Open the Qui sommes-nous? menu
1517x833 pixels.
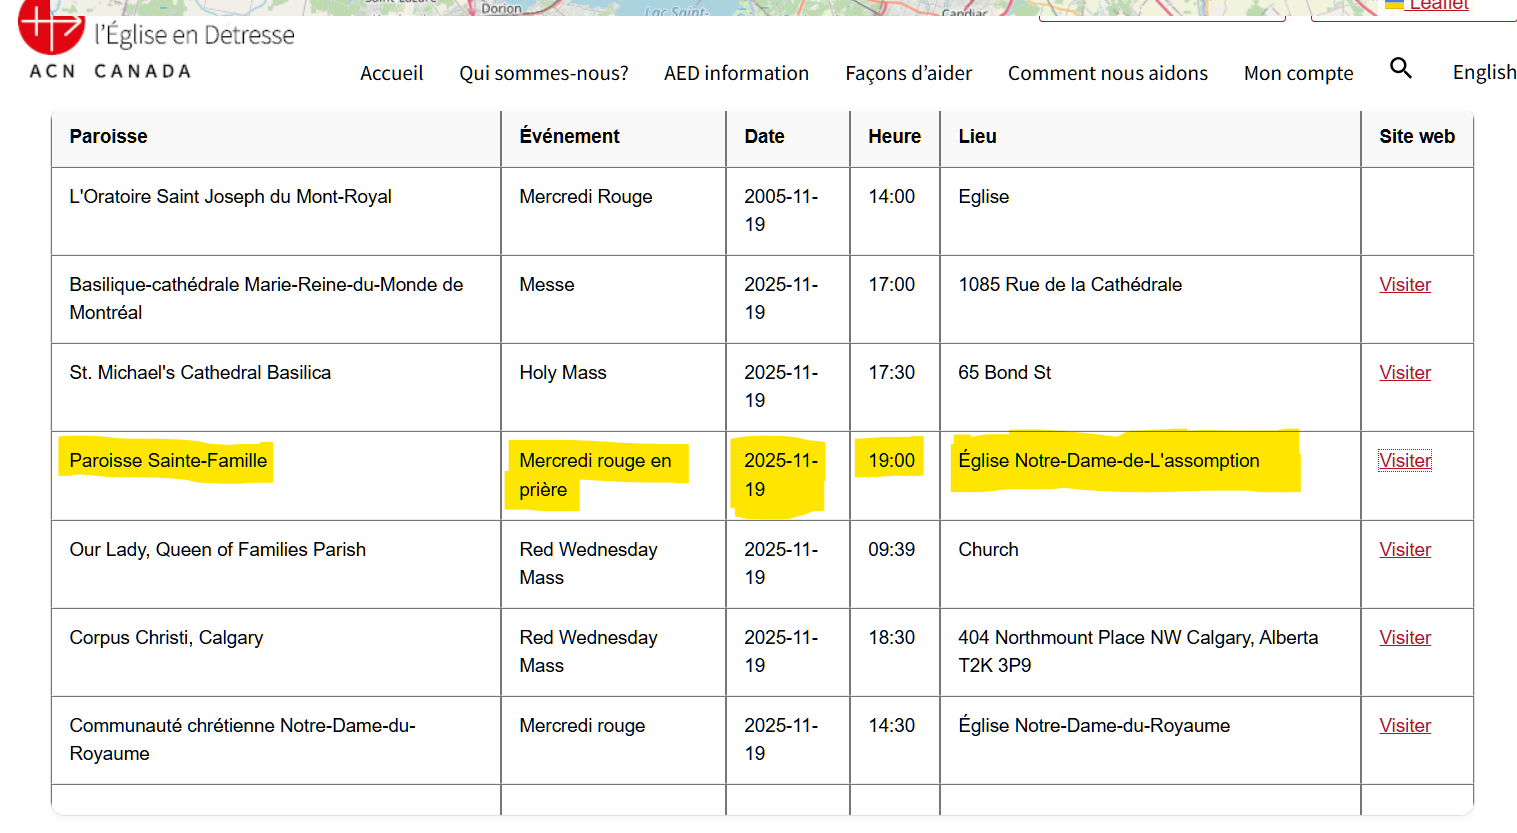(543, 73)
